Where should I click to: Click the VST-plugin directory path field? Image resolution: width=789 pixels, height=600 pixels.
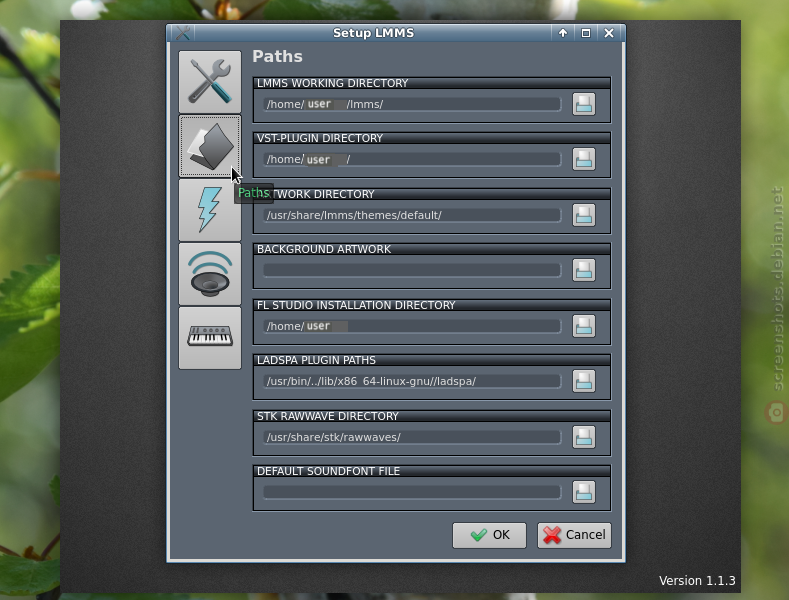(412, 160)
